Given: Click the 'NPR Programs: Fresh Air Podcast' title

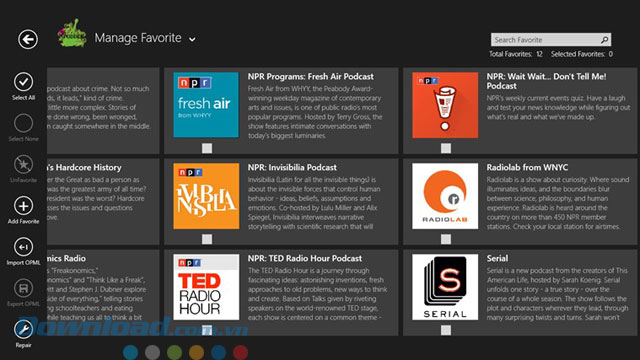Looking at the screenshot, I should [311, 77].
